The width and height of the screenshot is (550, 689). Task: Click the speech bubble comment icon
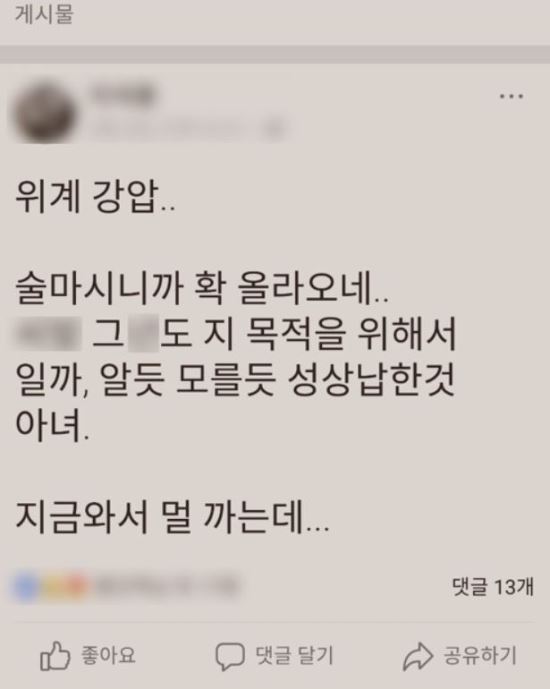229,656
